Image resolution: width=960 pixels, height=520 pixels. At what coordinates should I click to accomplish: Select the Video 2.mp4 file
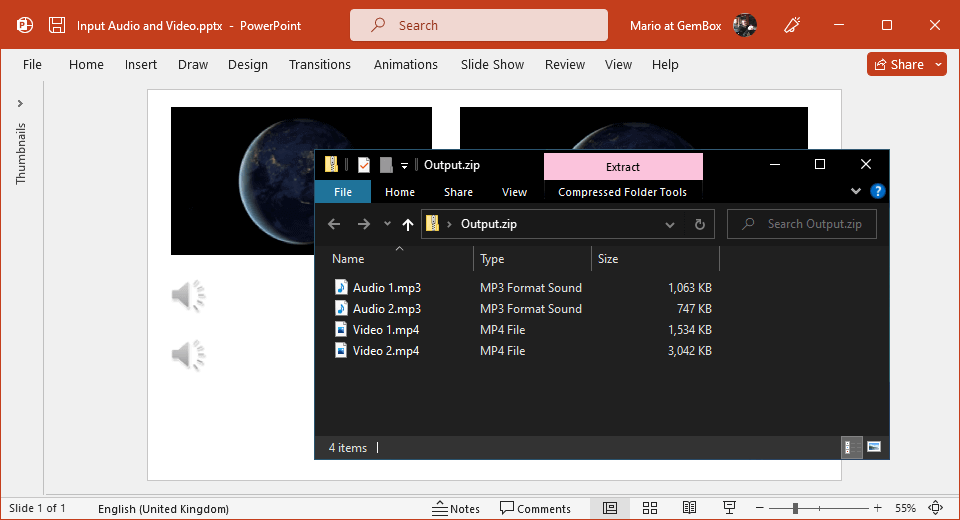click(385, 351)
